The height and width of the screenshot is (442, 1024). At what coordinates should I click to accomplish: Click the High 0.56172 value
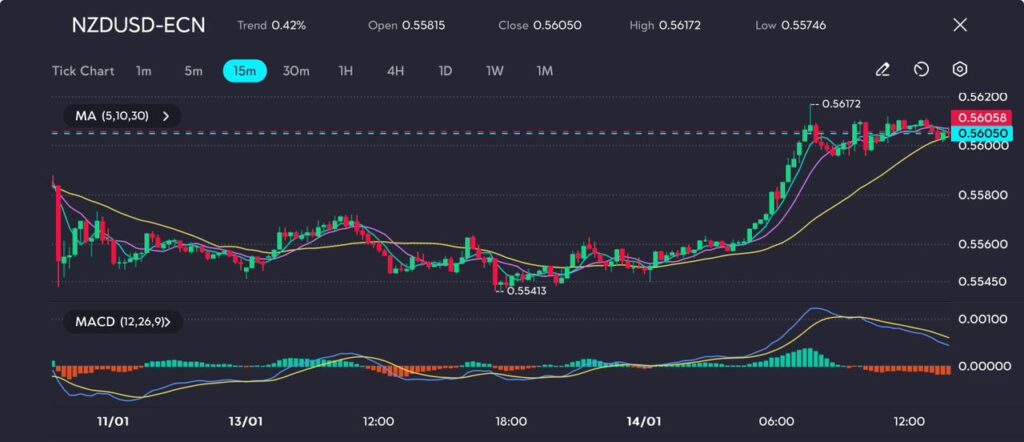[665, 25]
